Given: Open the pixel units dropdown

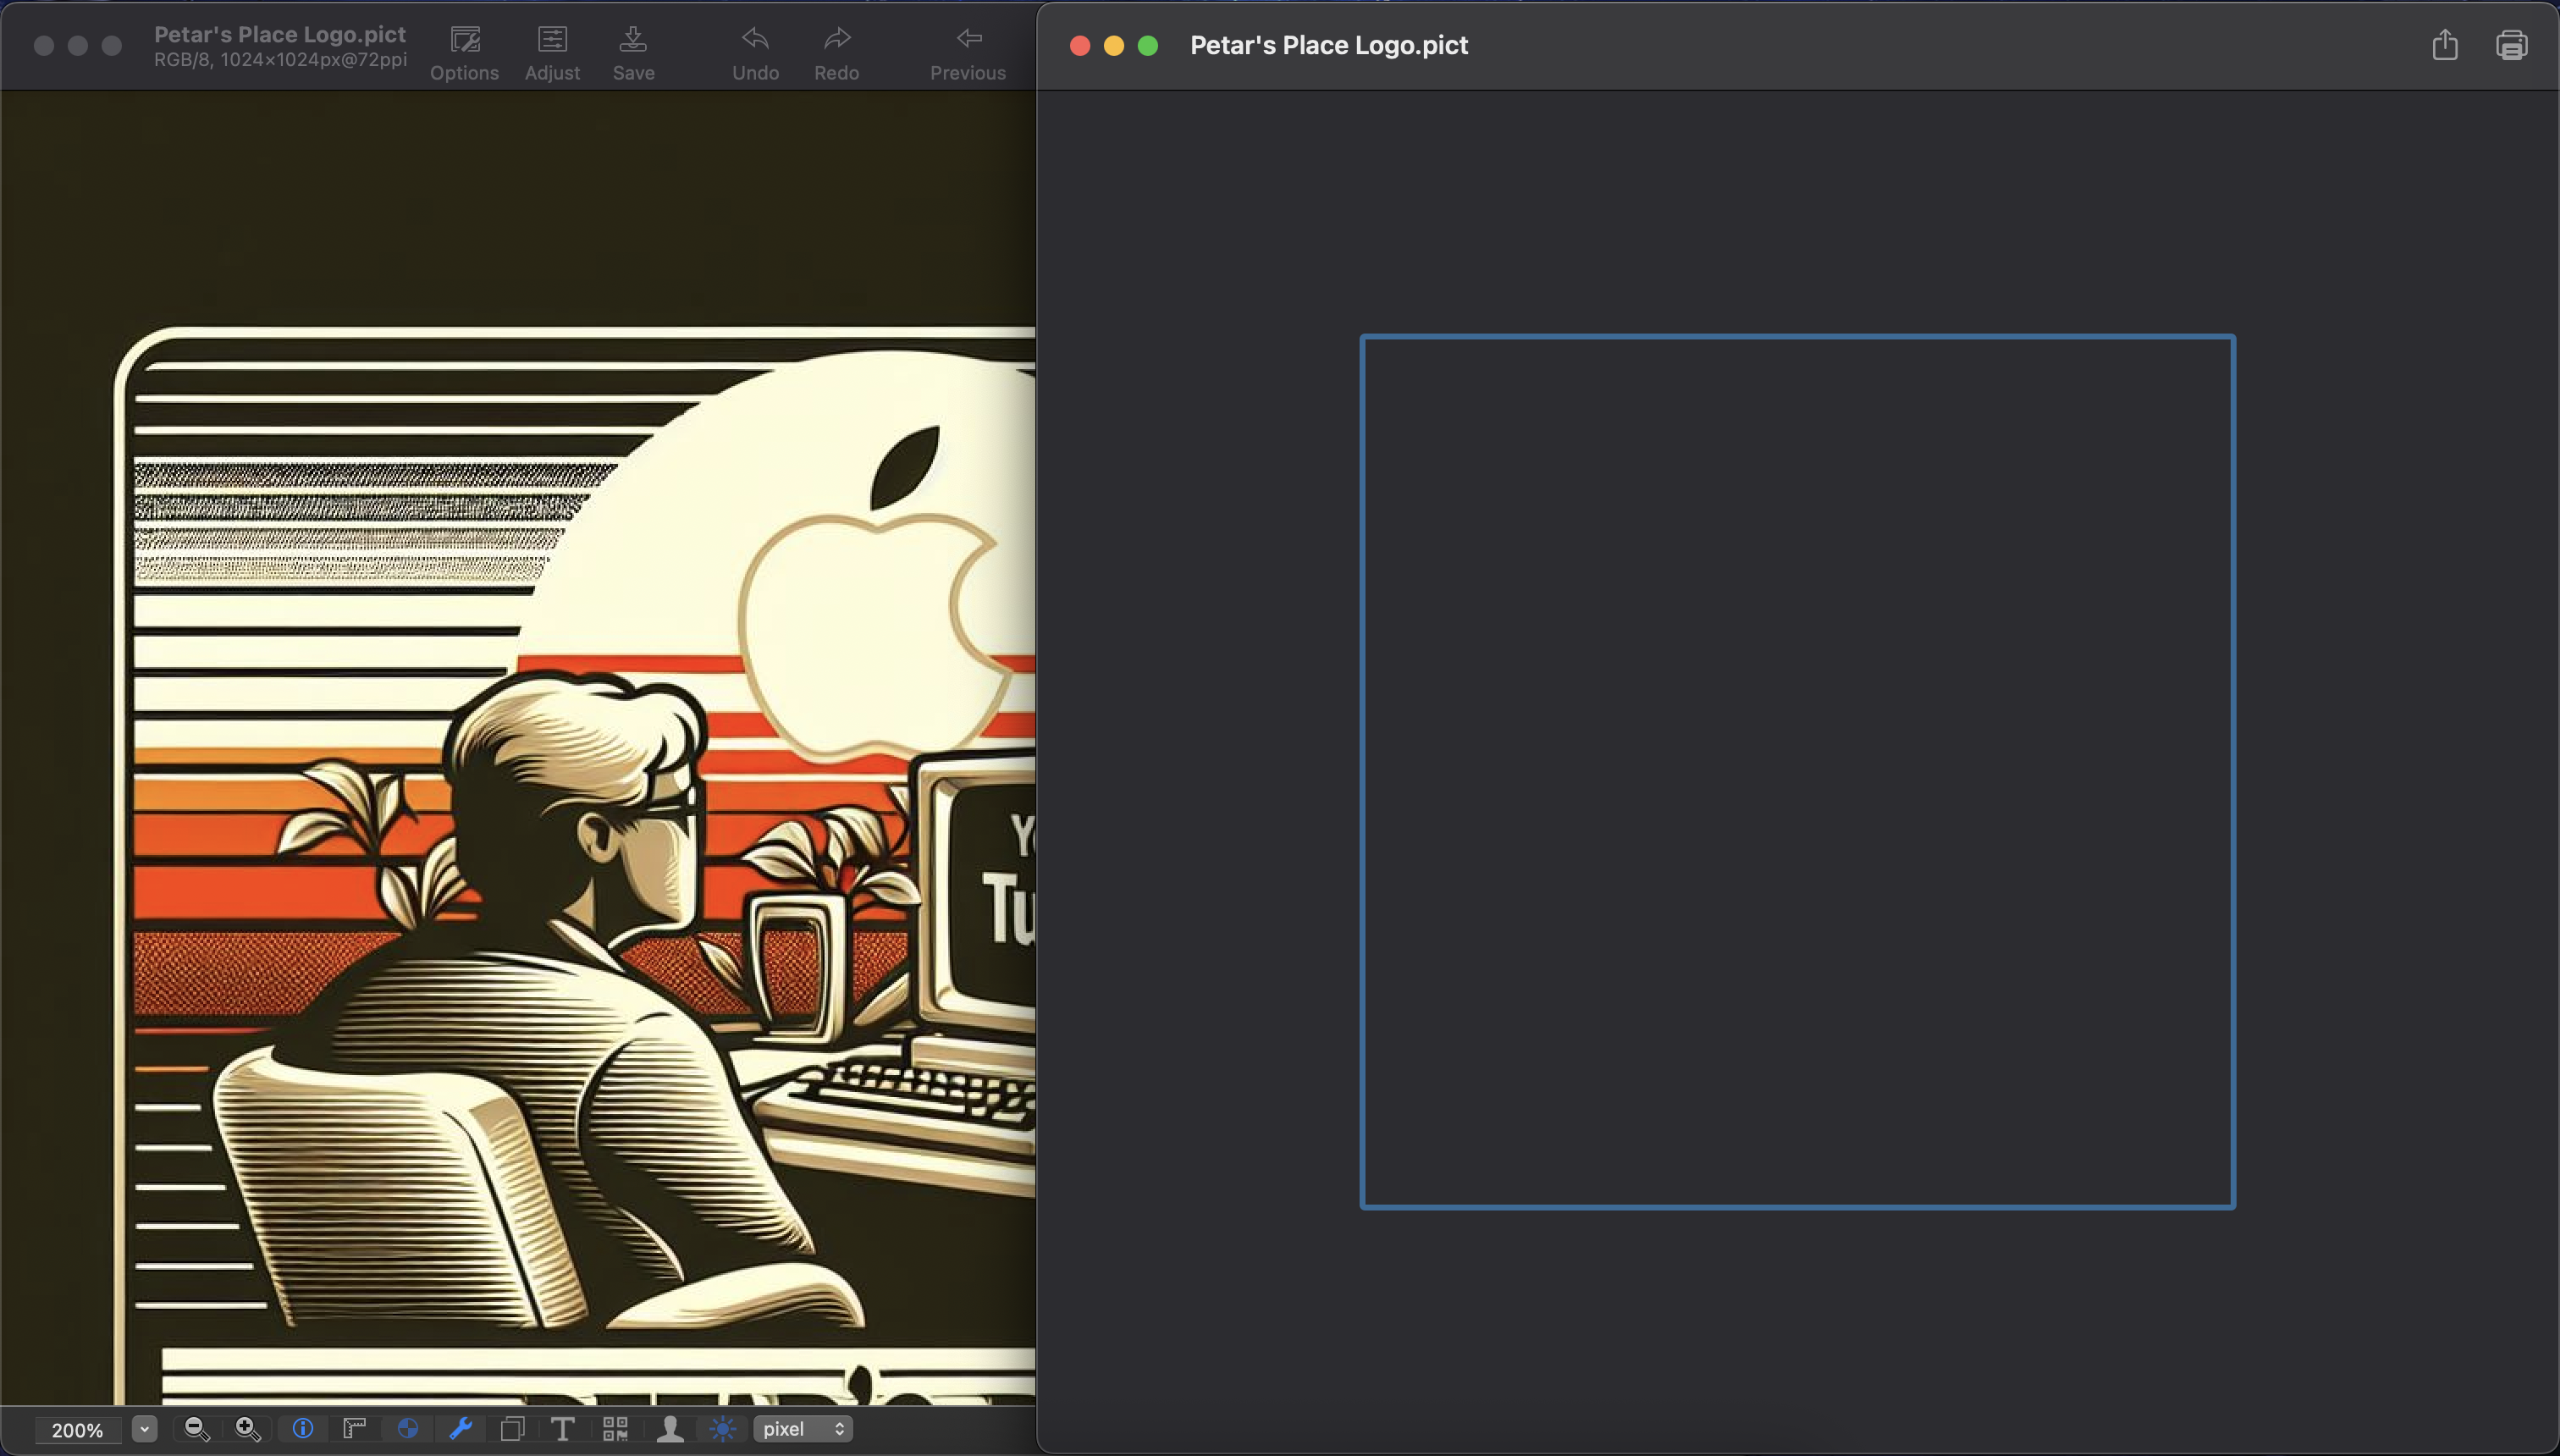Looking at the screenshot, I should click(804, 1429).
